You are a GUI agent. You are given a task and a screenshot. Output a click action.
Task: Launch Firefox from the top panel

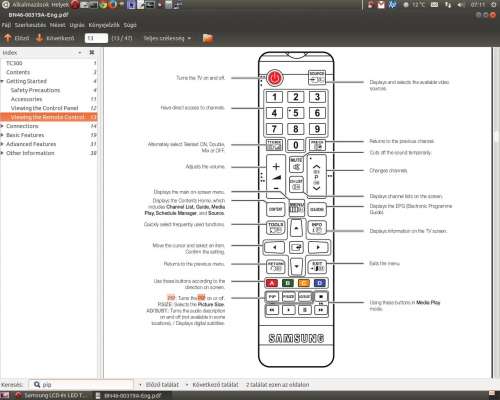[113, 5]
